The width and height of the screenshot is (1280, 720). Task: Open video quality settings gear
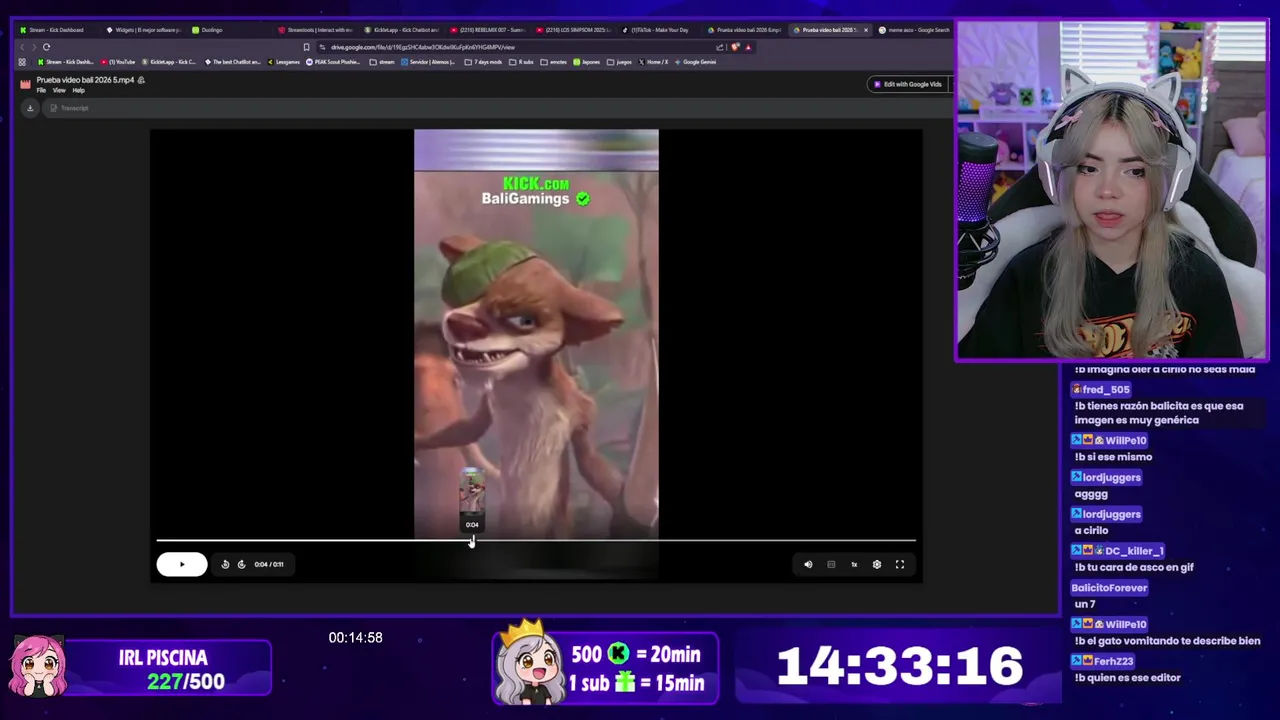877,564
